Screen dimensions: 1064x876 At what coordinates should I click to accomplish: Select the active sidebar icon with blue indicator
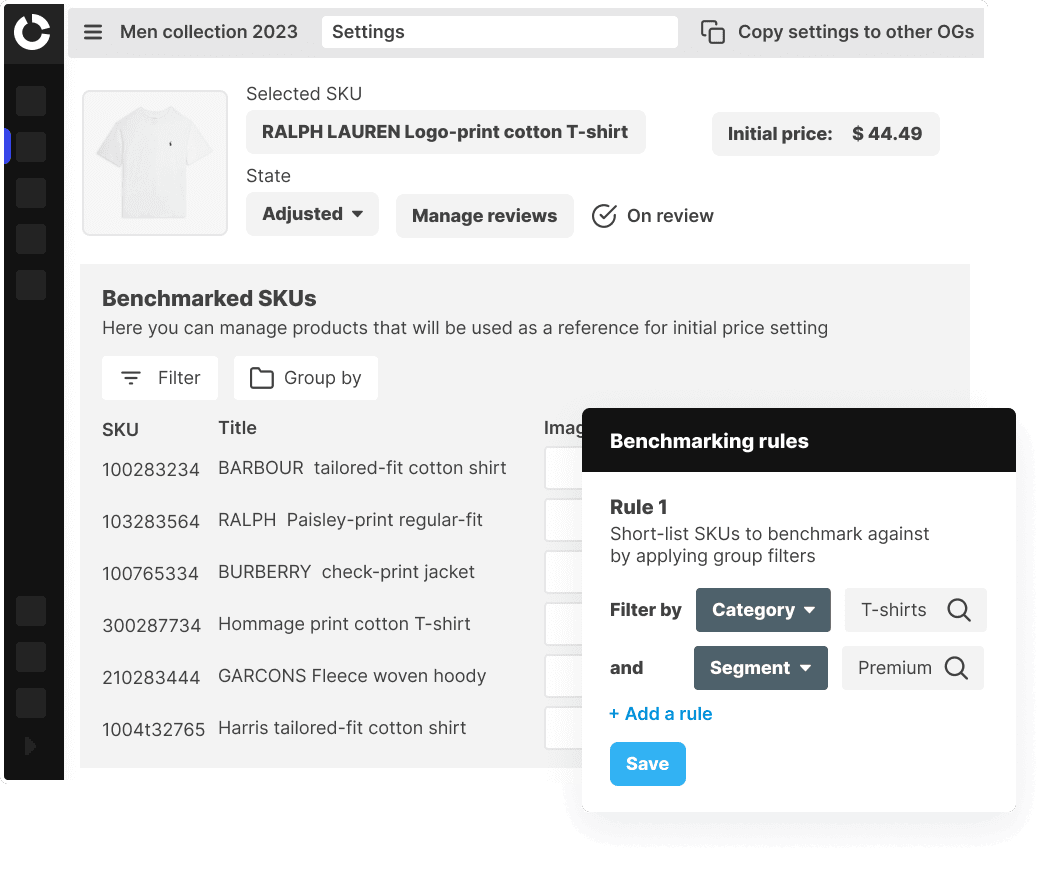click(30, 146)
